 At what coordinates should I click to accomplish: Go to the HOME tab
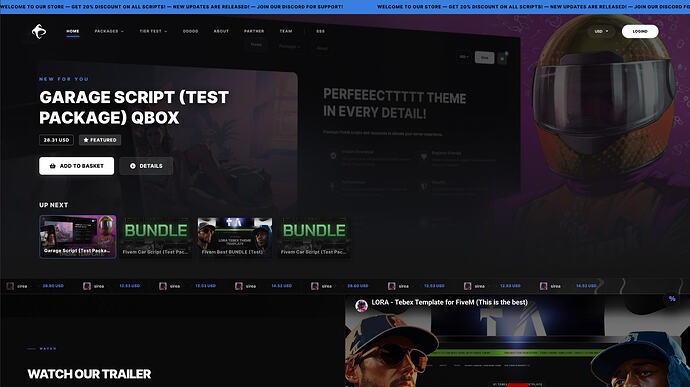coord(73,31)
